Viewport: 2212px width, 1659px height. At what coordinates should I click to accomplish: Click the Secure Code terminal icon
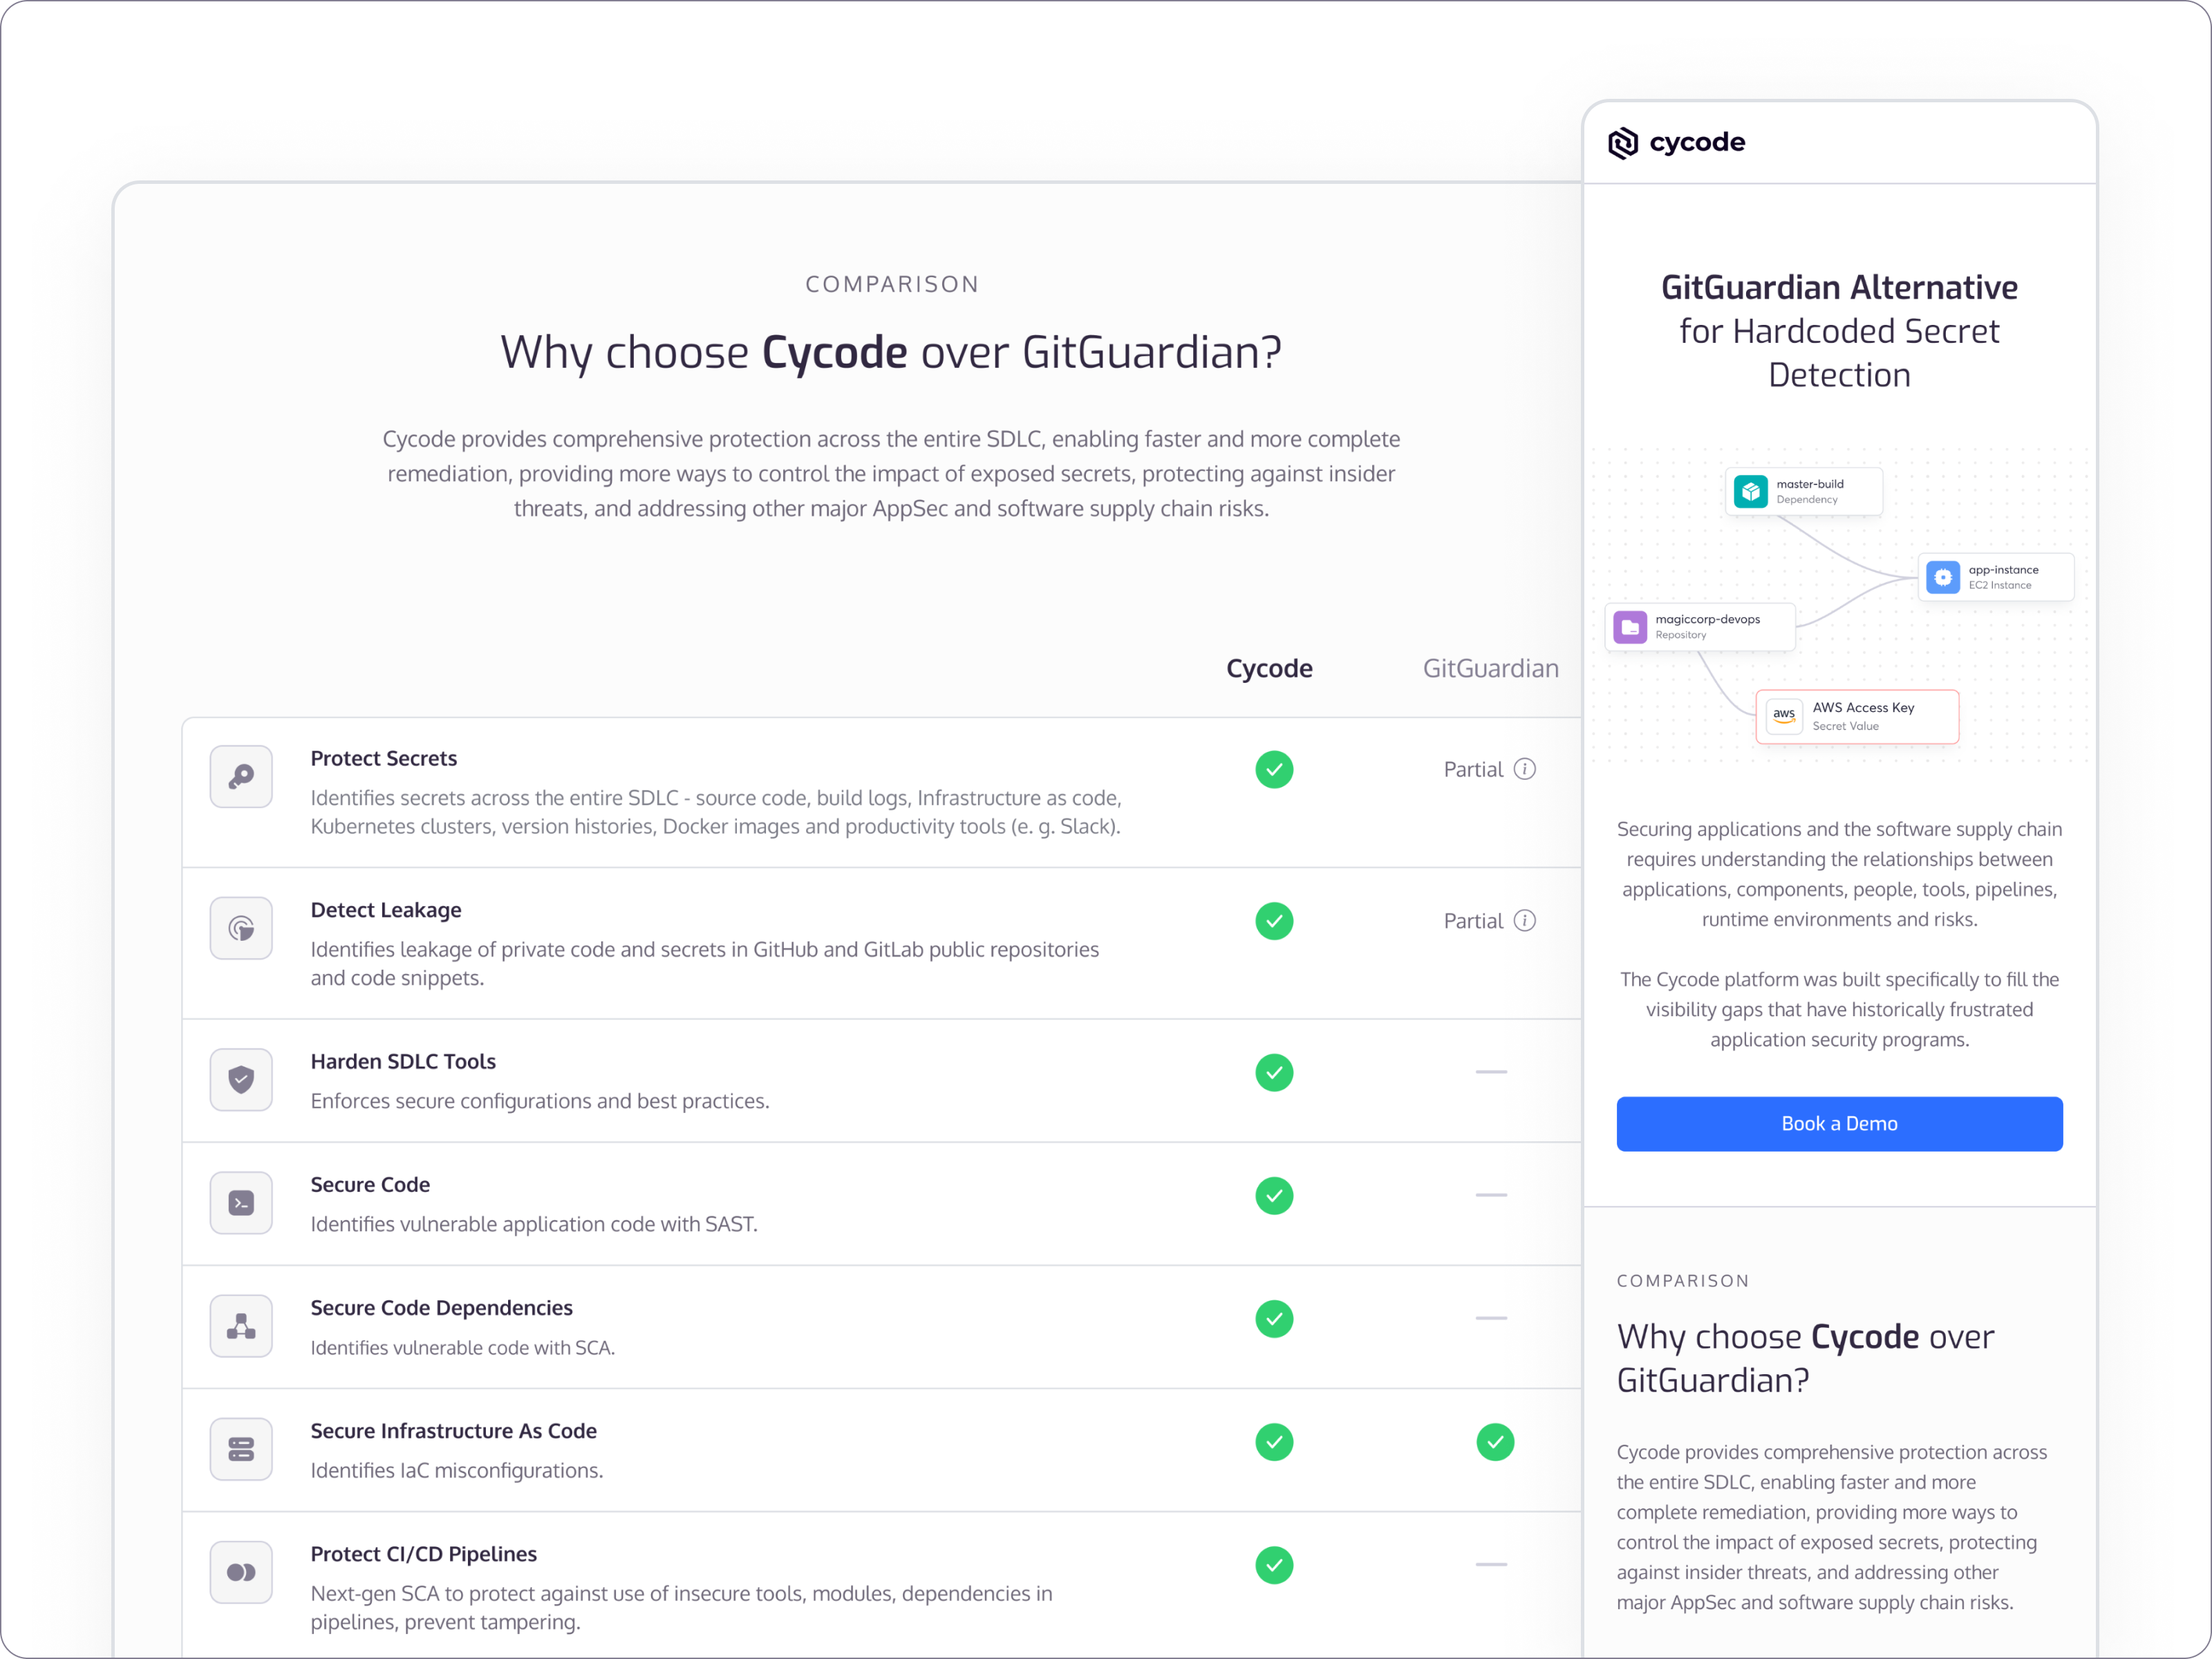click(241, 1203)
